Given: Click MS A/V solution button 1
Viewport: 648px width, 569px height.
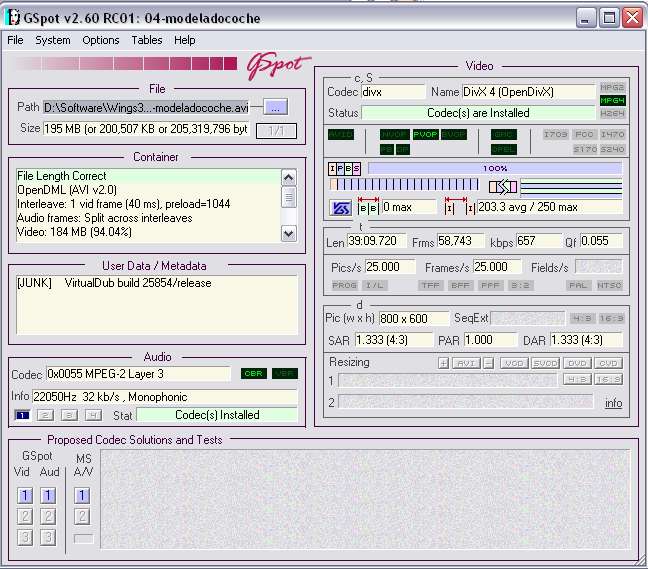Looking at the screenshot, I should pos(82,495).
